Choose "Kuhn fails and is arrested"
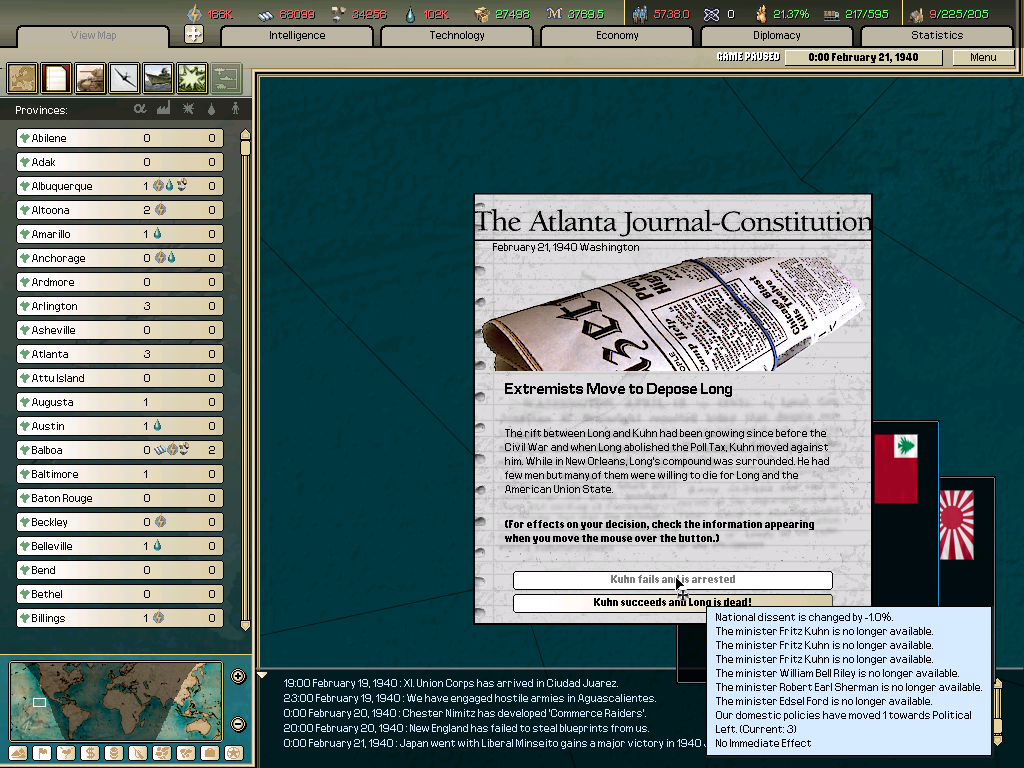This screenshot has height=768, width=1024. pos(672,580)
